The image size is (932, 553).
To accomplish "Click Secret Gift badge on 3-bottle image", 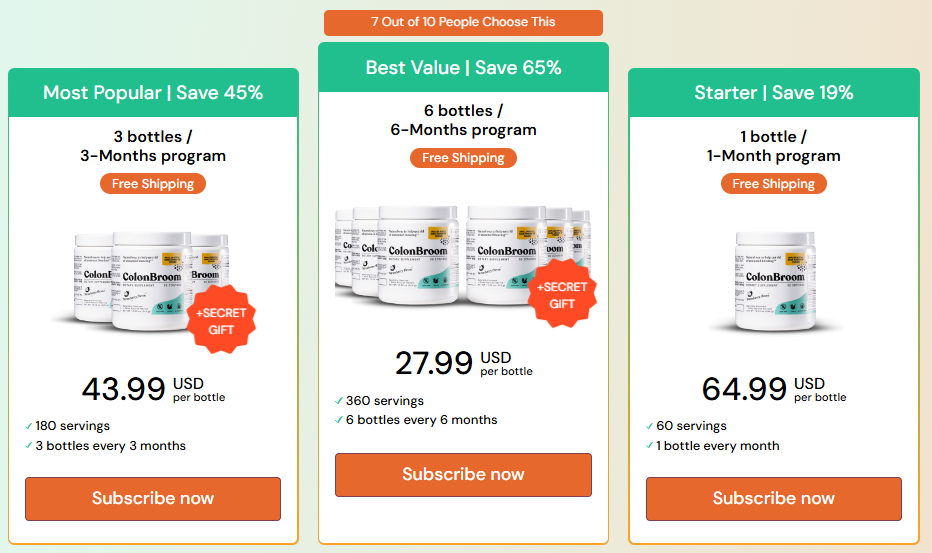I will [x=221, y=319].
